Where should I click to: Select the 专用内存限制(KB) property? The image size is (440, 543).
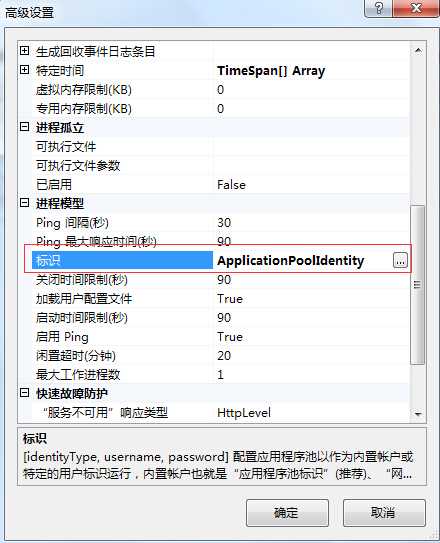(84, 109)
